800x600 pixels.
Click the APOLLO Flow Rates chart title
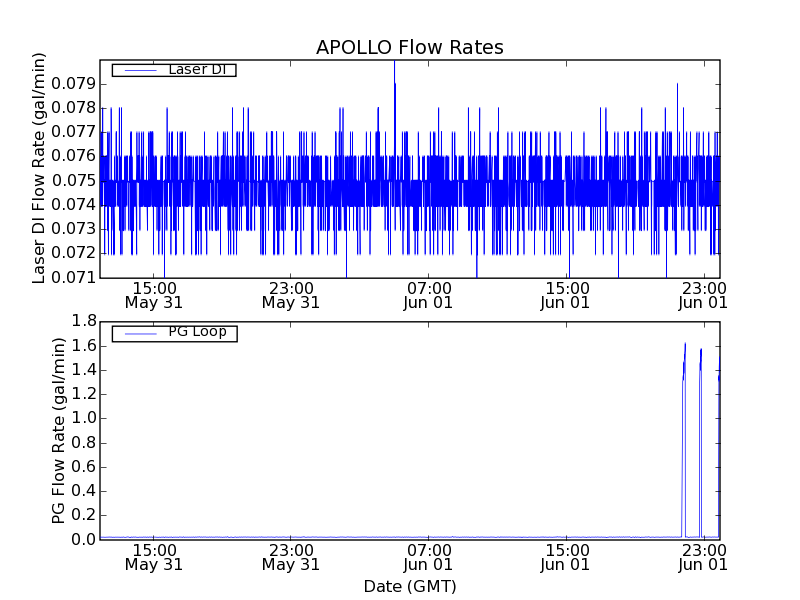click(409, 47)
